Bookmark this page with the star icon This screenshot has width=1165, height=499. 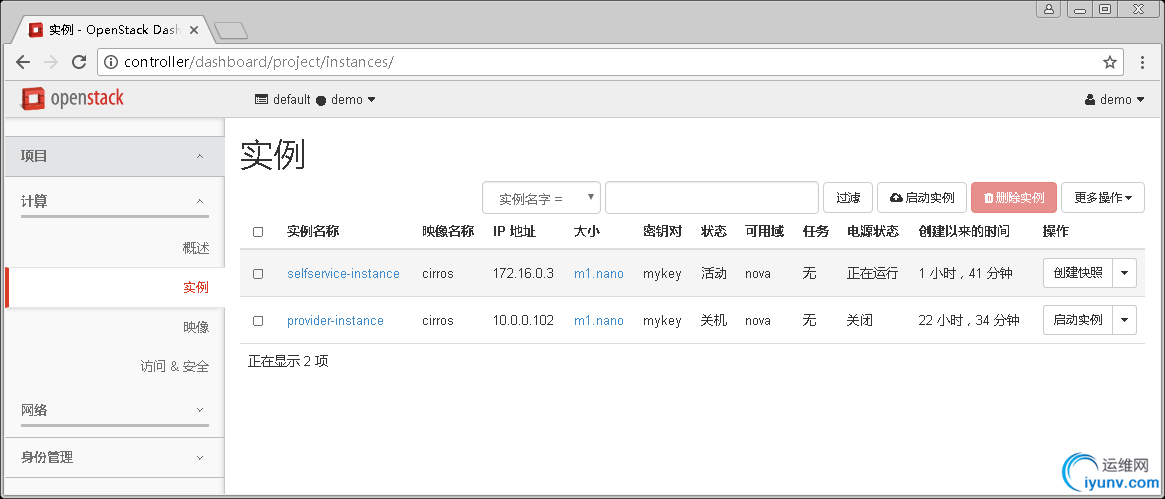coord(1109,62)
